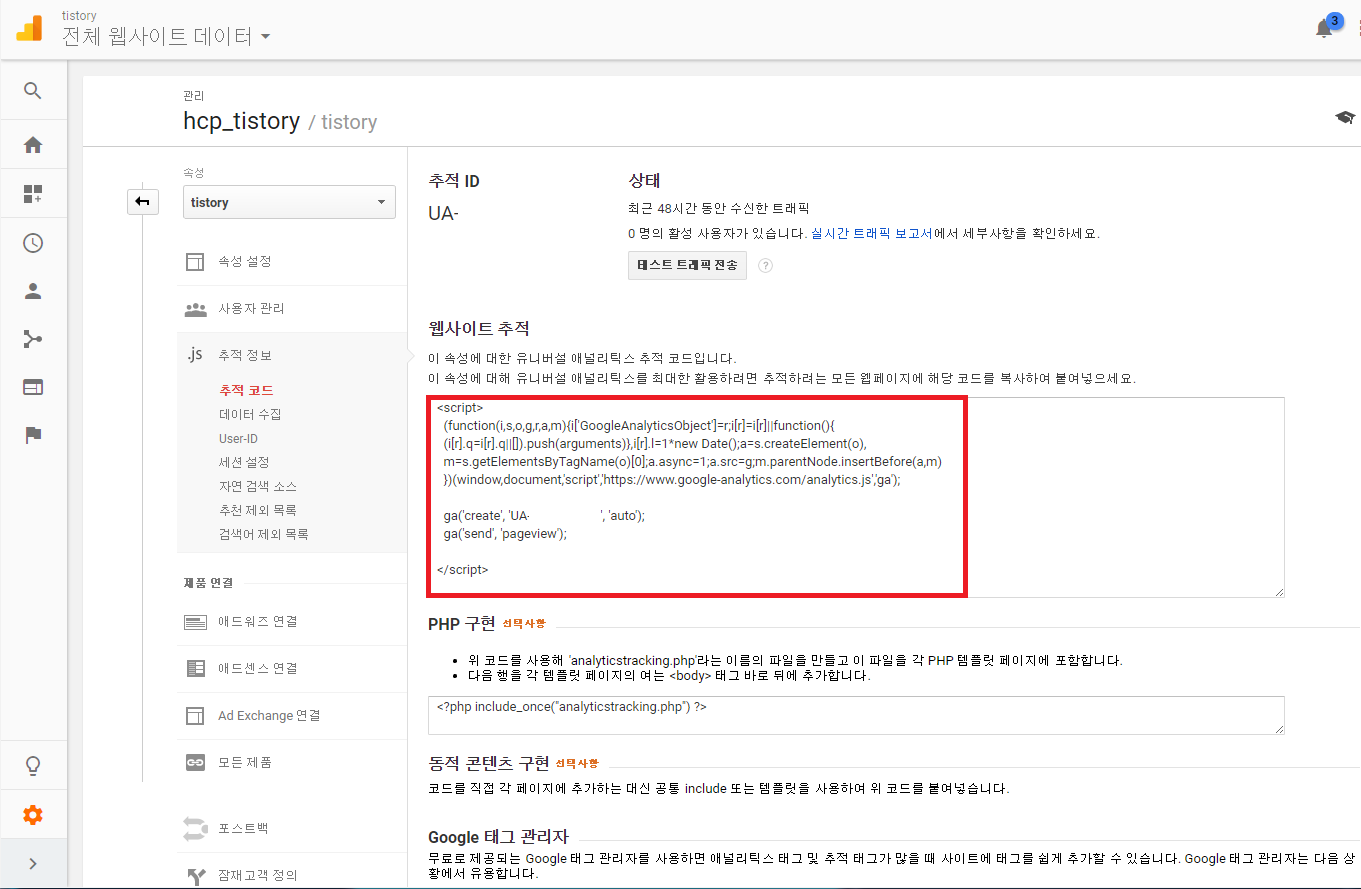Click help question mark beside test traffic button
The width and height of the screenshot is (1361, 889).
click(766, 265)
